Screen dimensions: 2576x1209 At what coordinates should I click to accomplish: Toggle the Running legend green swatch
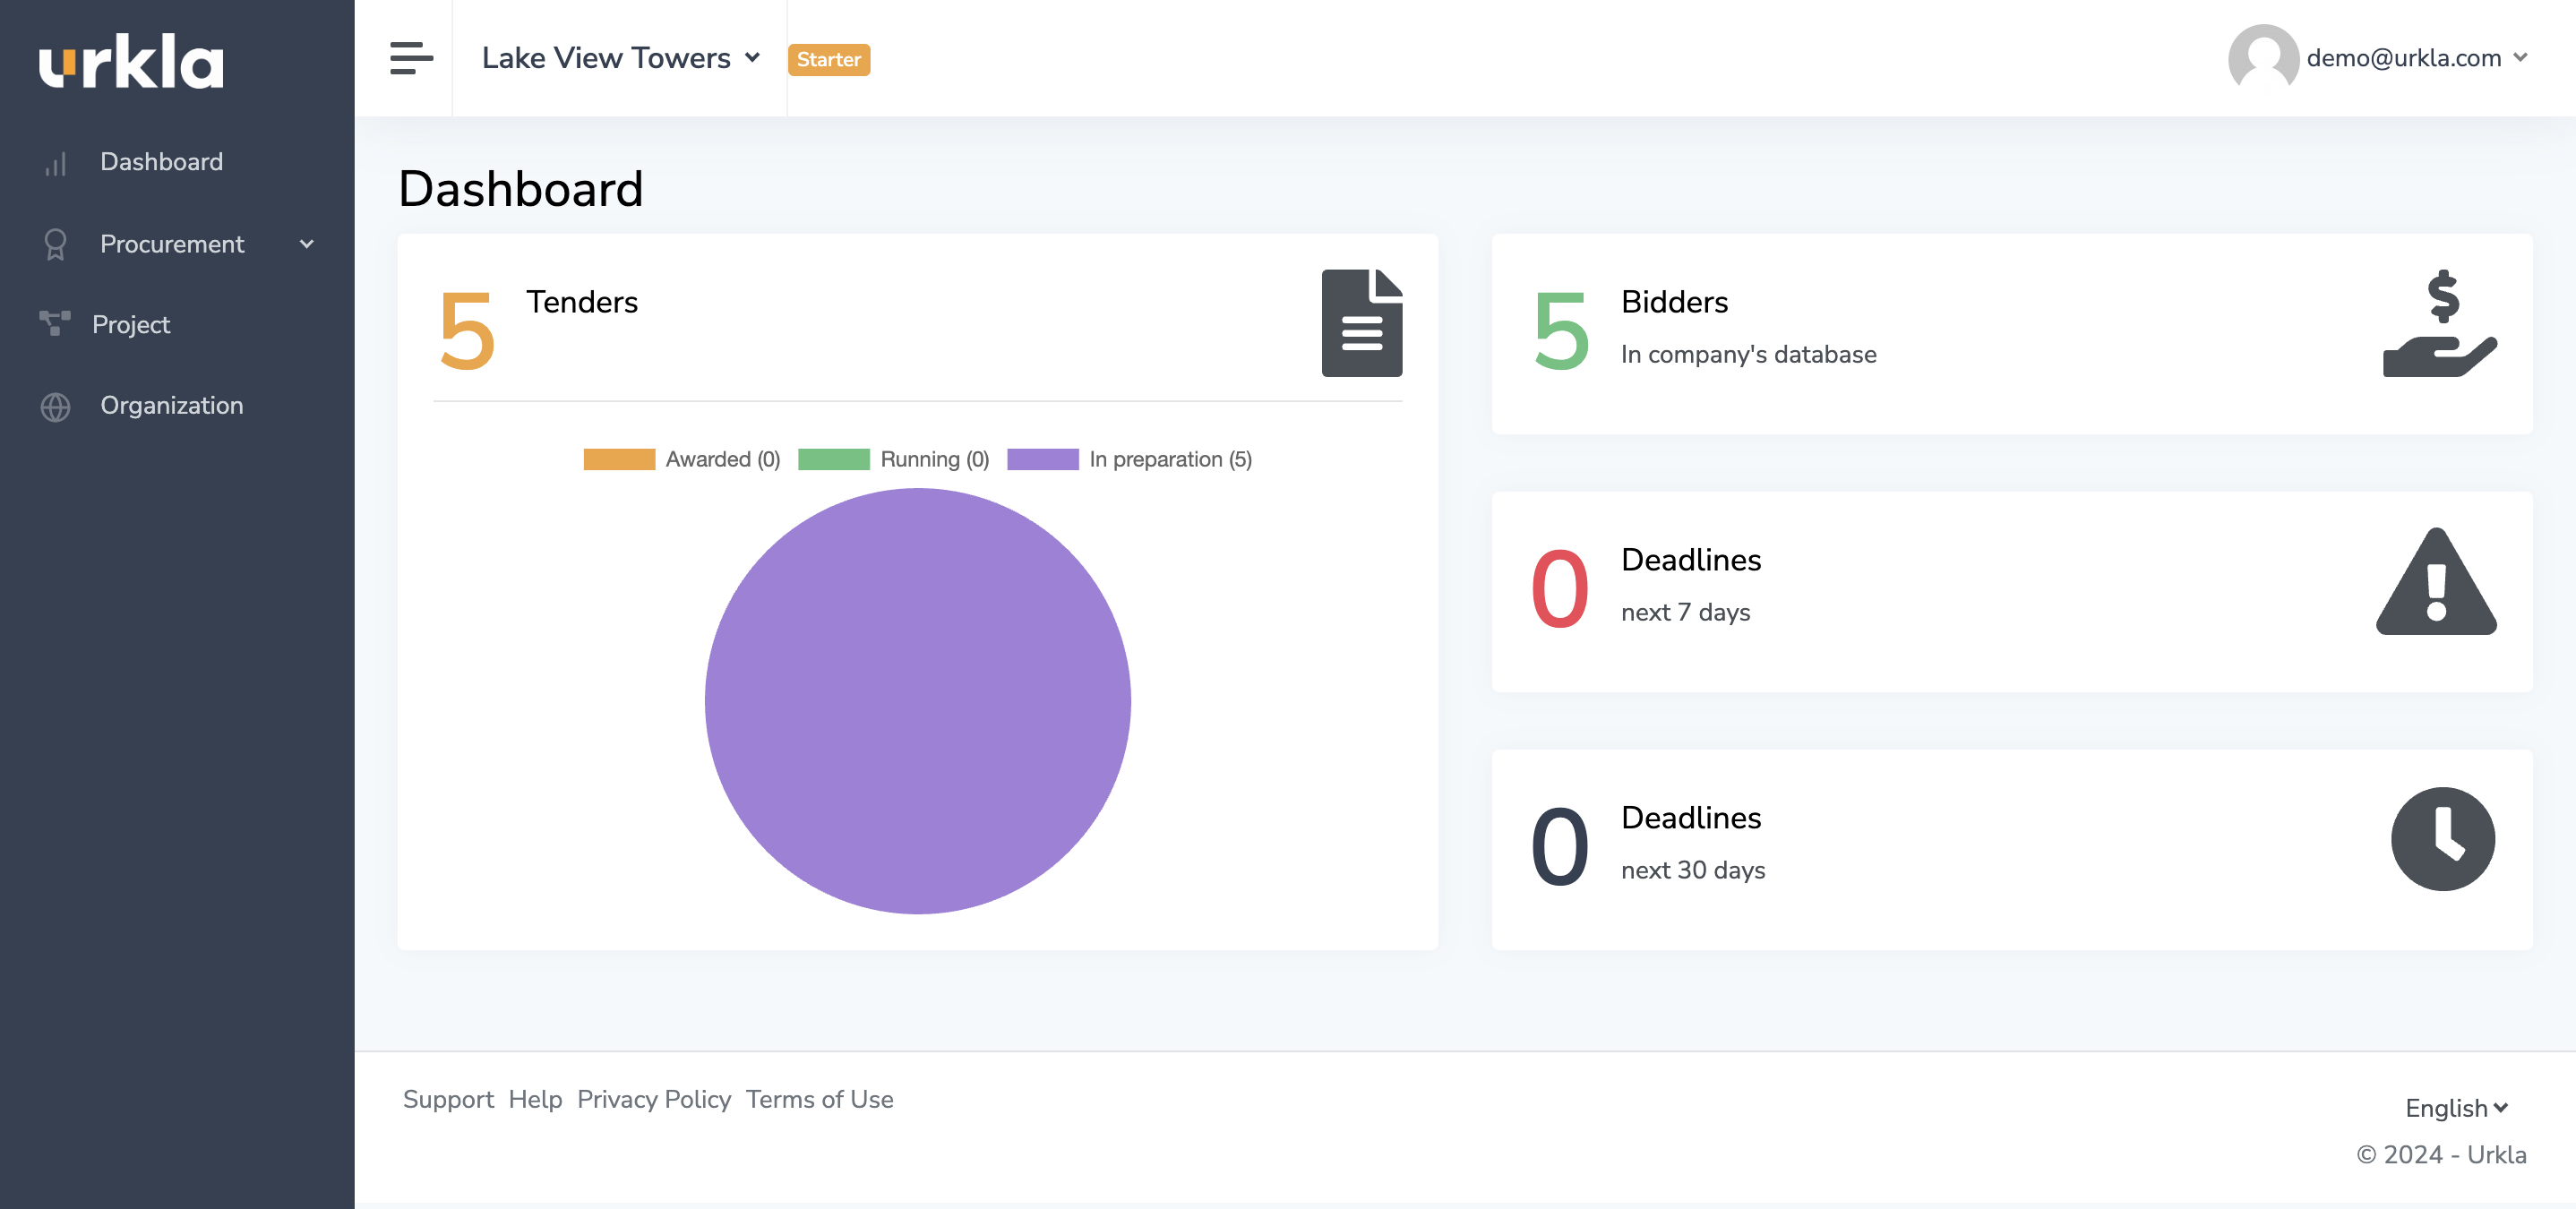pos(833,459)
